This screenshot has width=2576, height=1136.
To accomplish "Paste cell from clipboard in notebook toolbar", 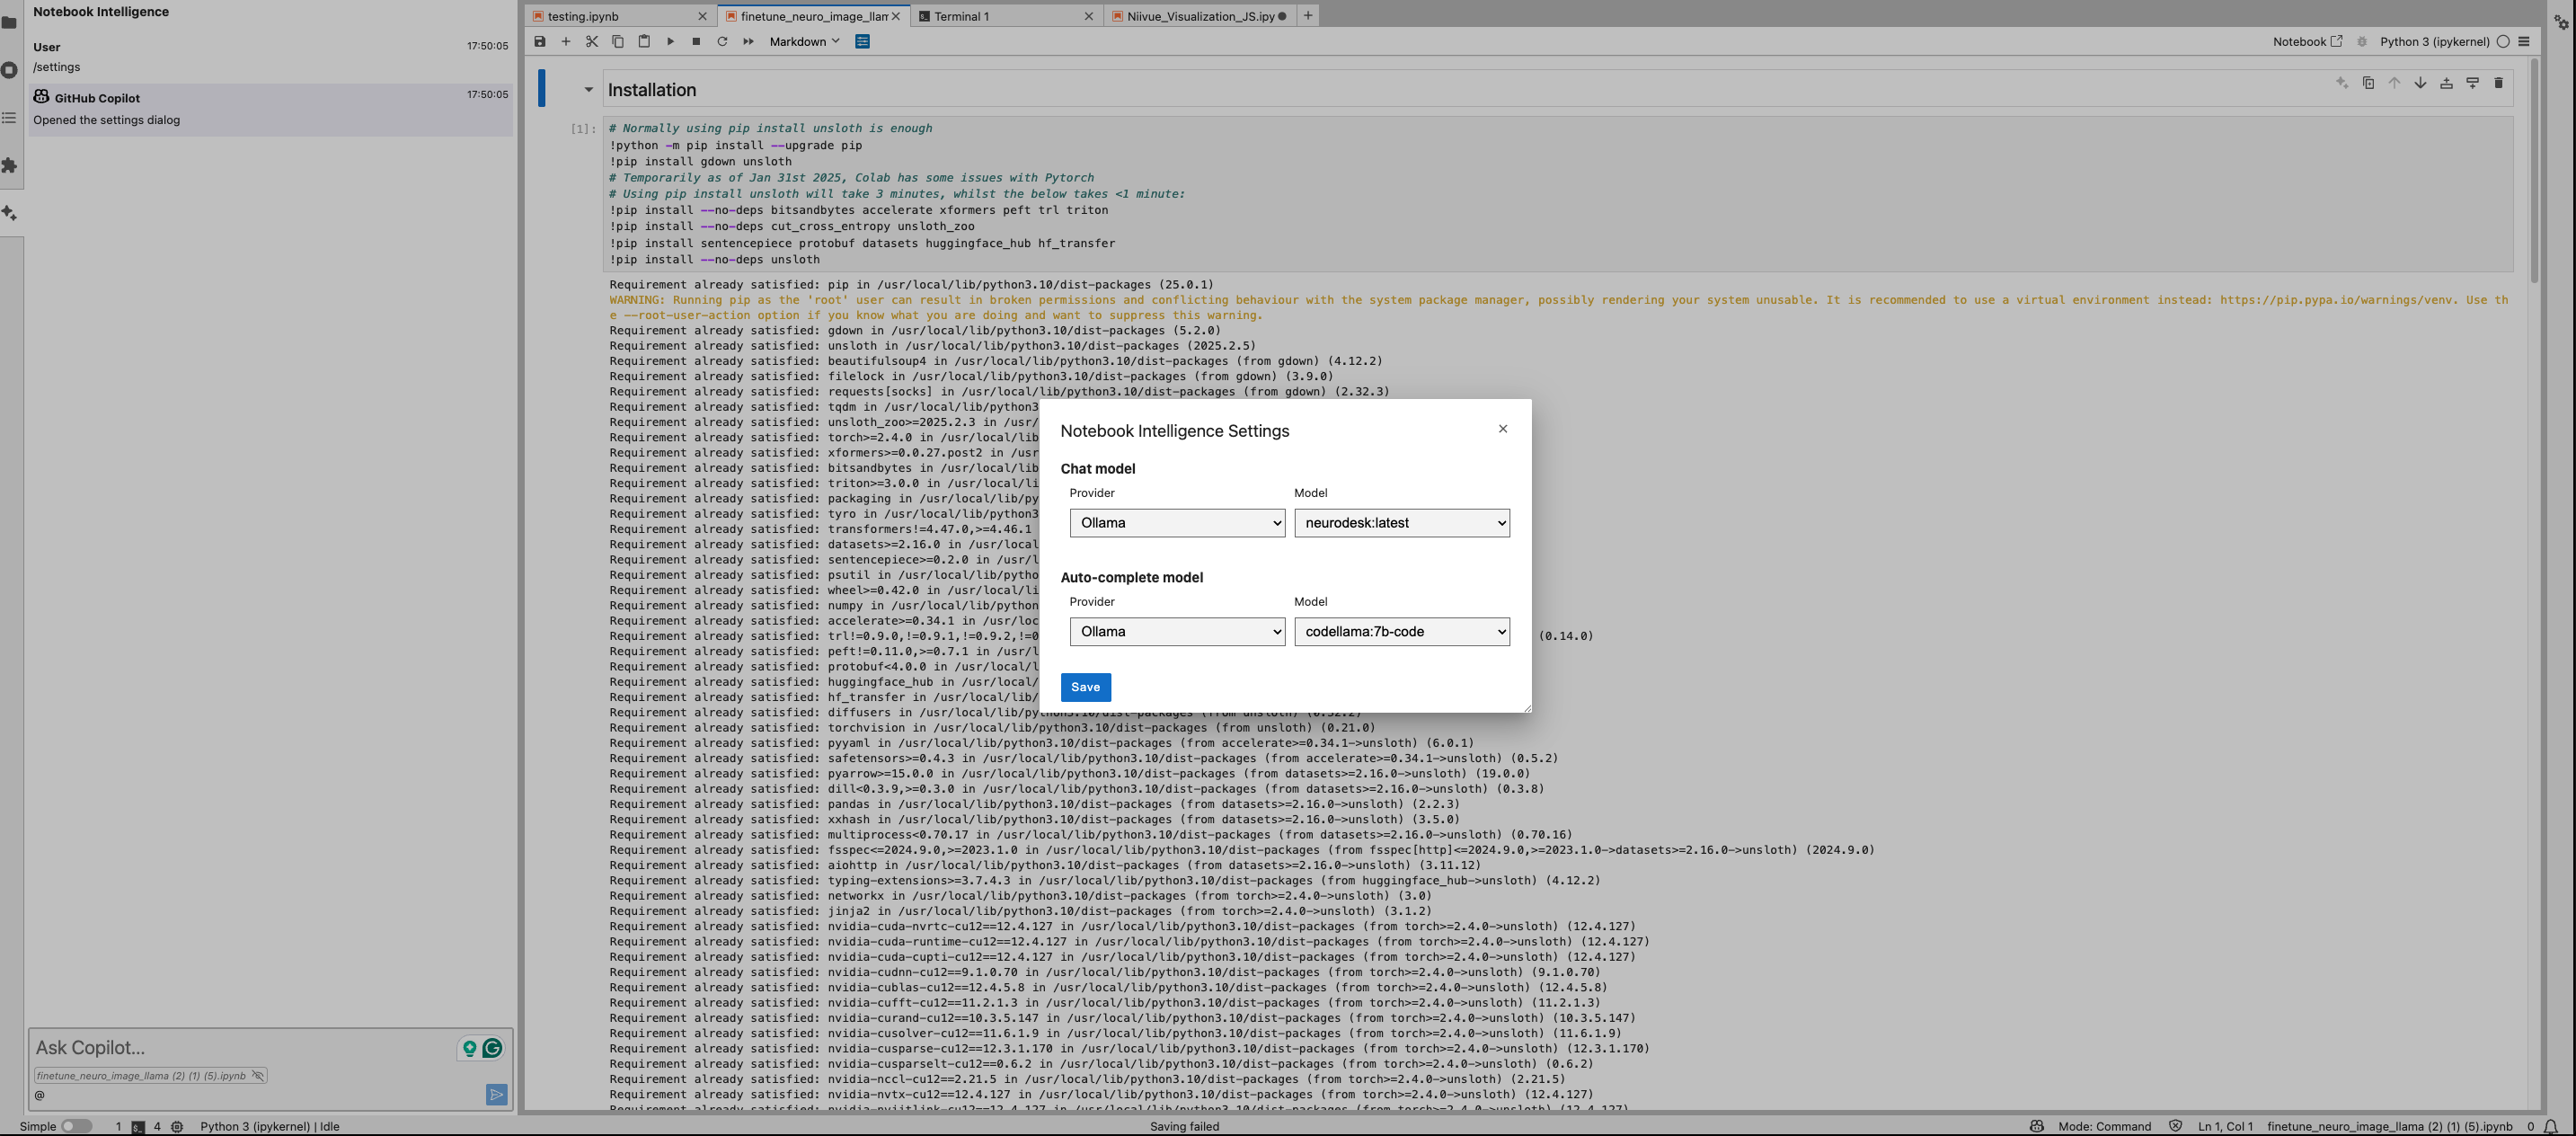I will (x=644, y=42).
